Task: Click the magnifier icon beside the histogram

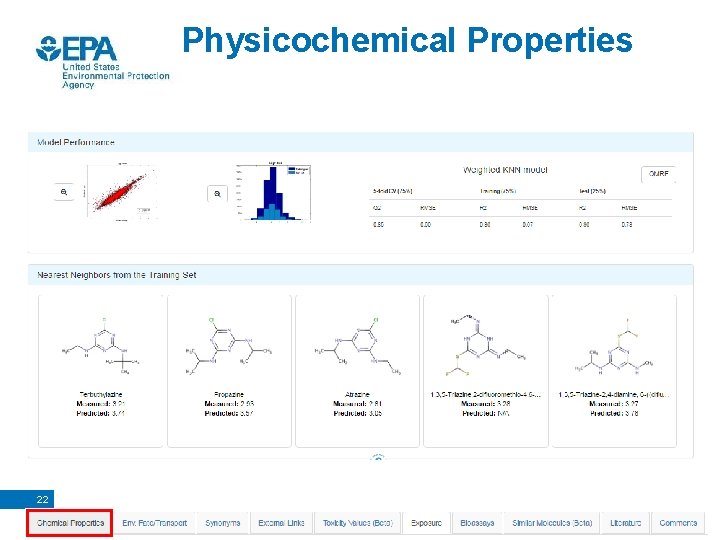Action: (217, 194)
